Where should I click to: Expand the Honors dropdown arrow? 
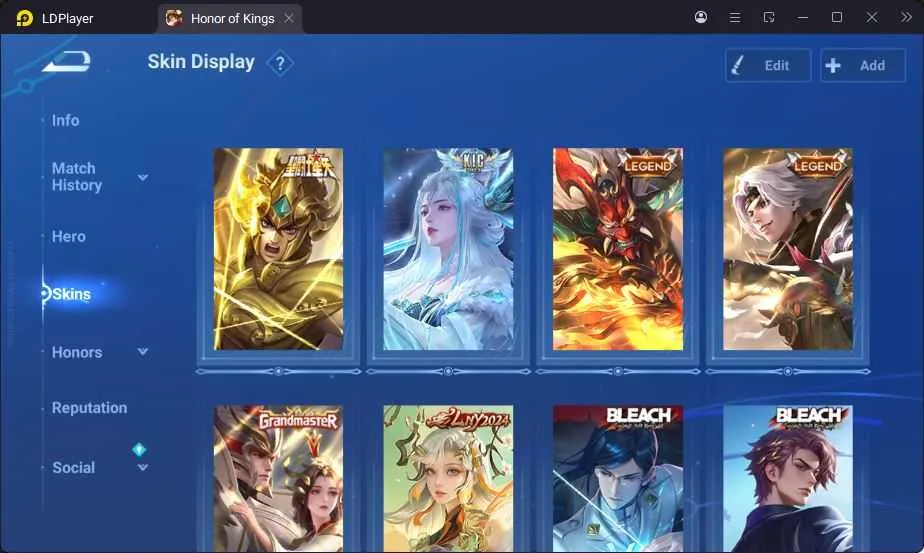click(x=143, y=352)
